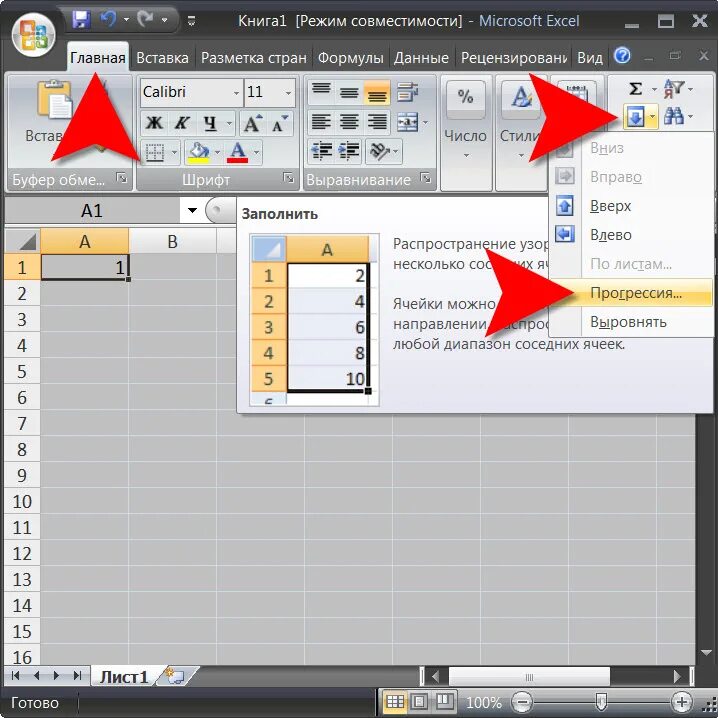Viewport: 718px width, 718px height.
Task: Expand the fill color dropdown arrow
Action: click(218, 153)
